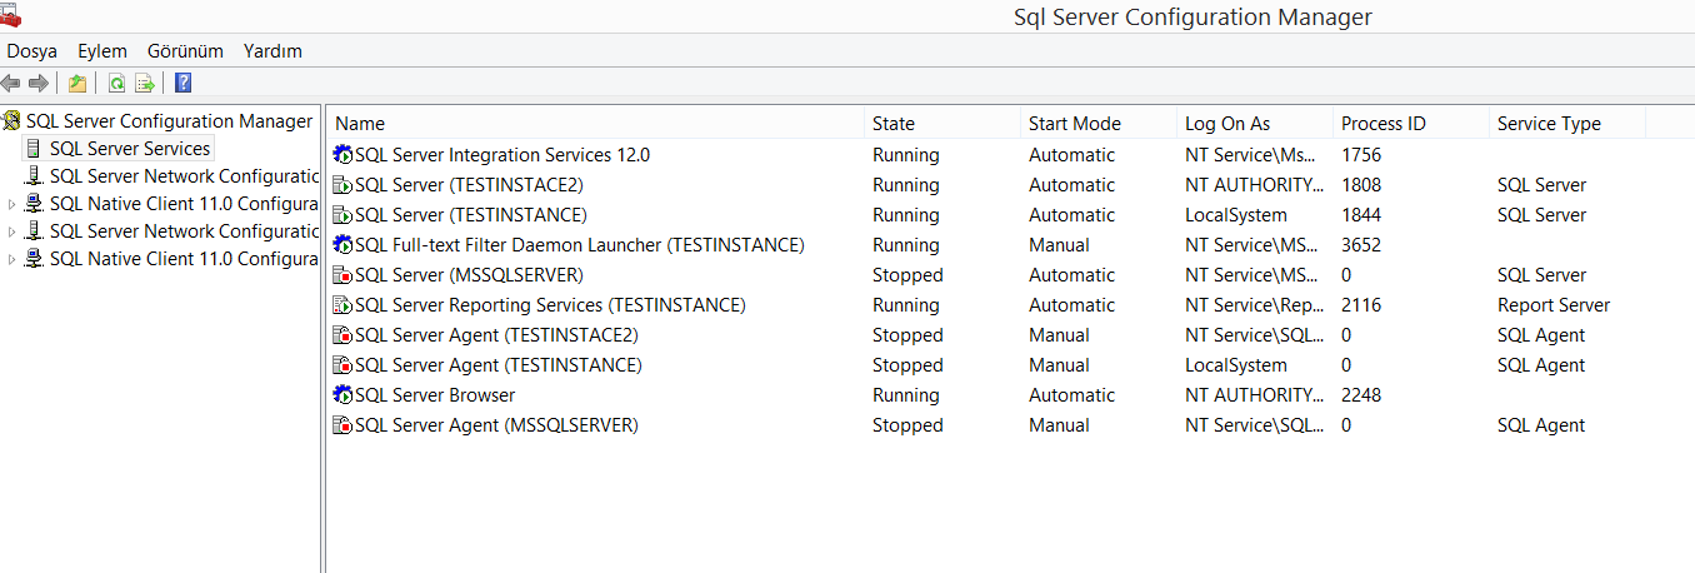Click the Up one level folder icon
Screen dimensions: 1695x573
tap(77, 83)
